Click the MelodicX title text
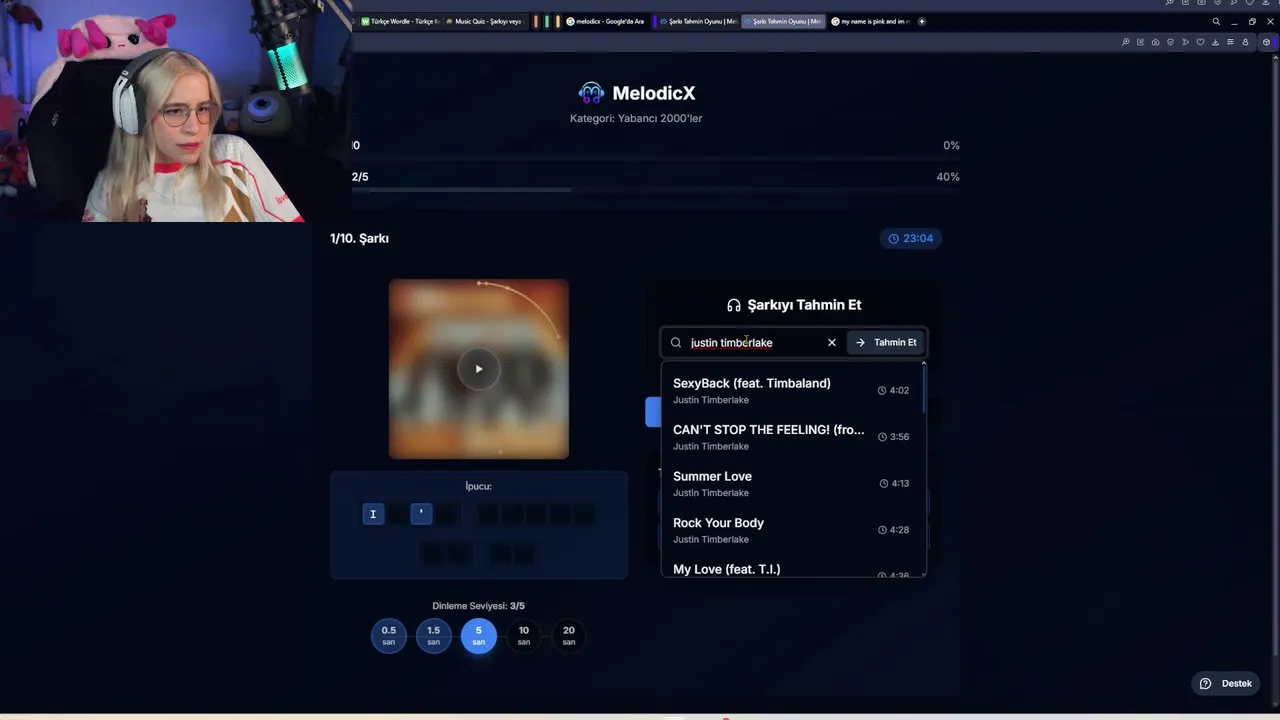Viewport: 1280px width, 720px height. point(654,93)
